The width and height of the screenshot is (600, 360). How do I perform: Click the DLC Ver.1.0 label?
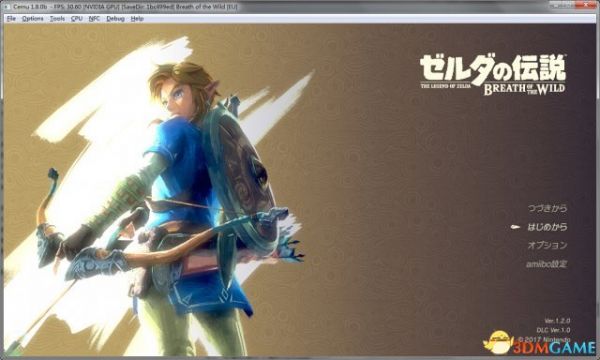coord(553,330)
